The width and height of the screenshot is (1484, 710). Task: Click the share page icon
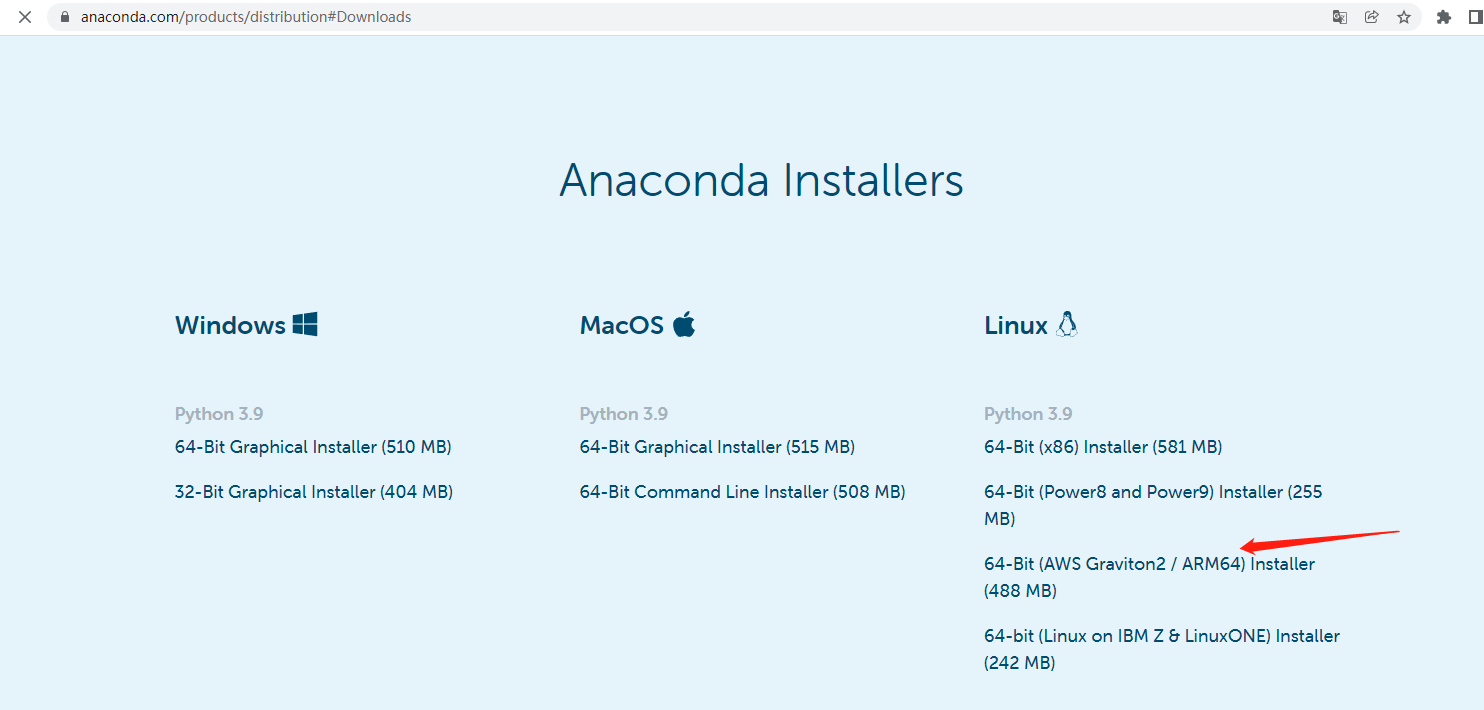point(1372,17)
